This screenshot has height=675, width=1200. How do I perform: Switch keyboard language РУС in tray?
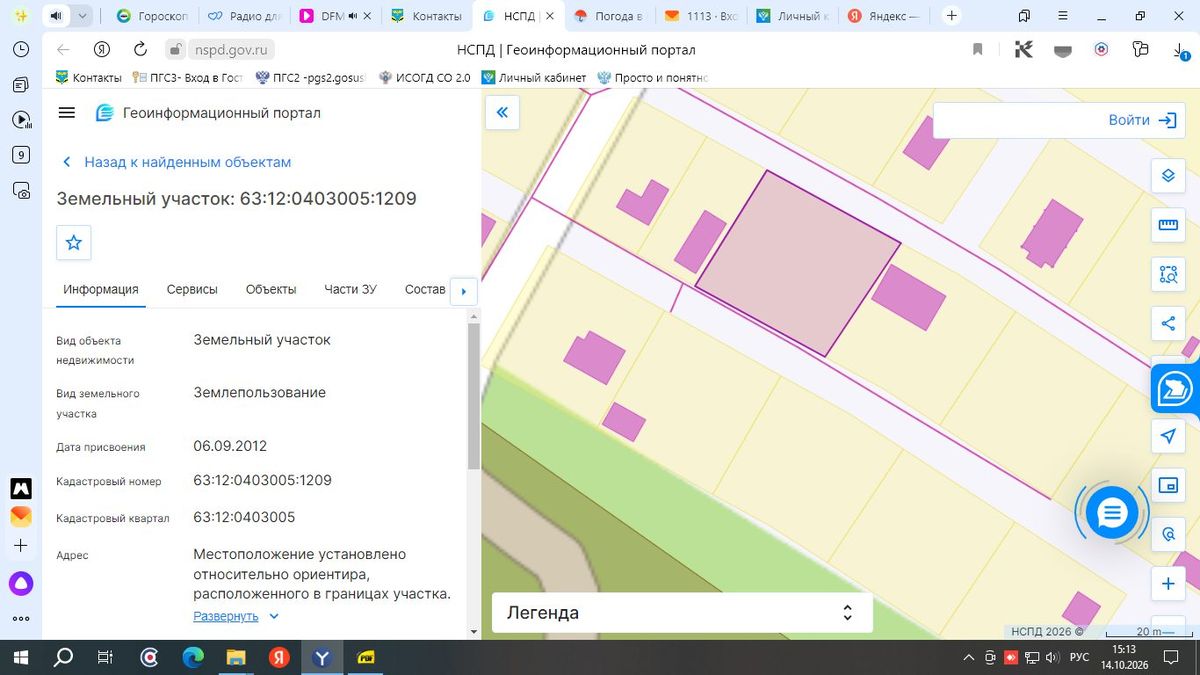tap(1079, 657)
